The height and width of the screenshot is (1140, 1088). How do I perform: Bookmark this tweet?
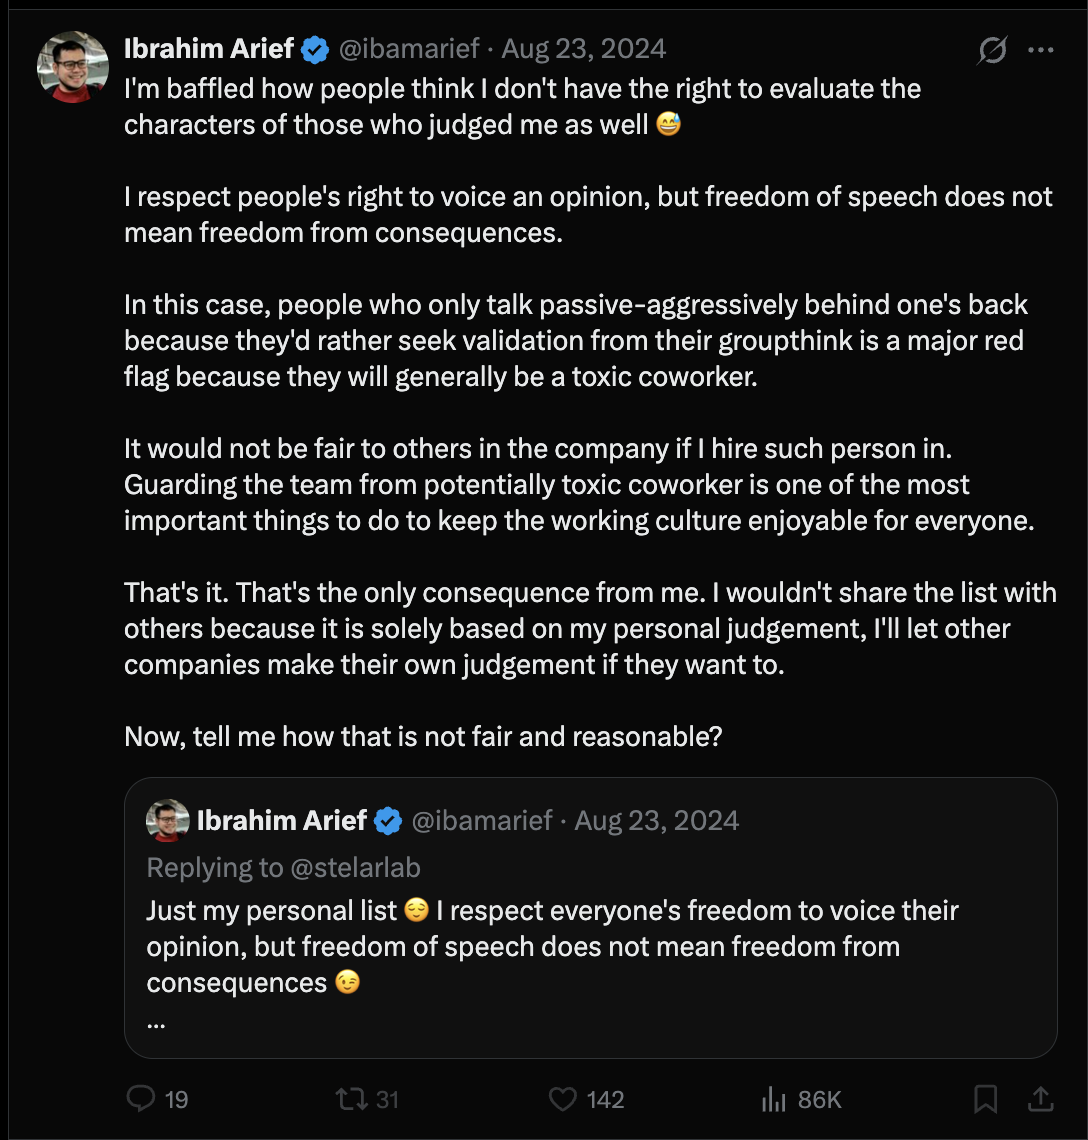985,1099
